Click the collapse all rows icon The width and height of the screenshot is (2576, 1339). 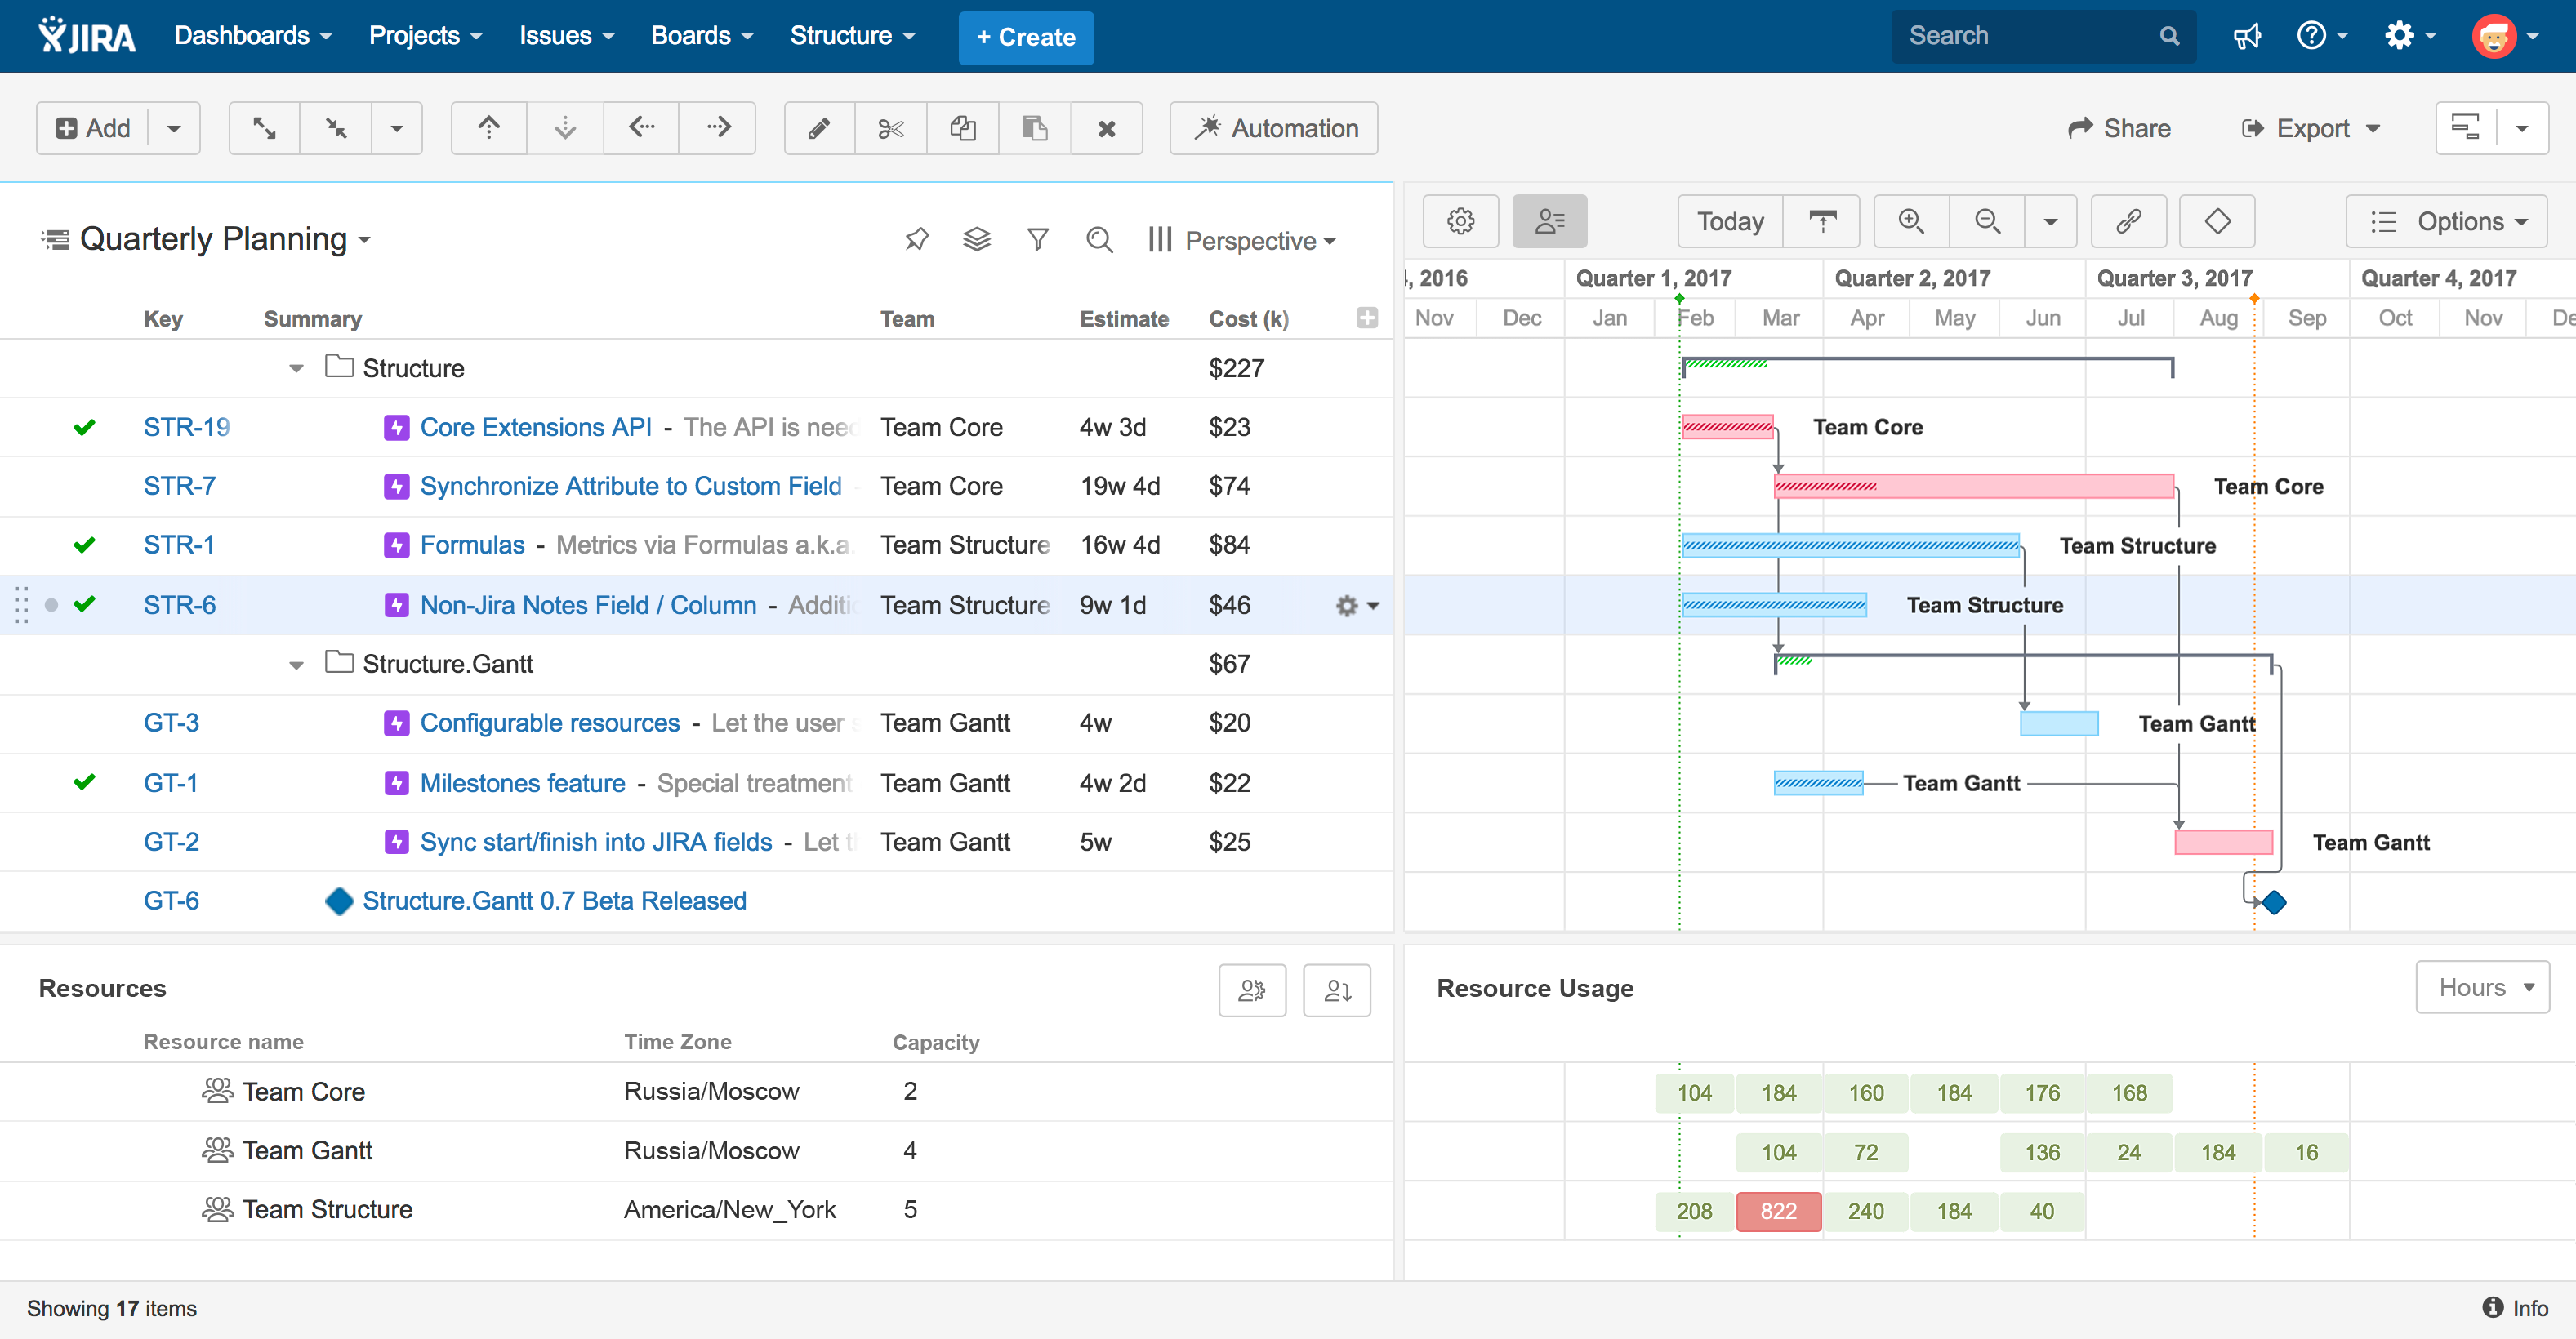336,128
